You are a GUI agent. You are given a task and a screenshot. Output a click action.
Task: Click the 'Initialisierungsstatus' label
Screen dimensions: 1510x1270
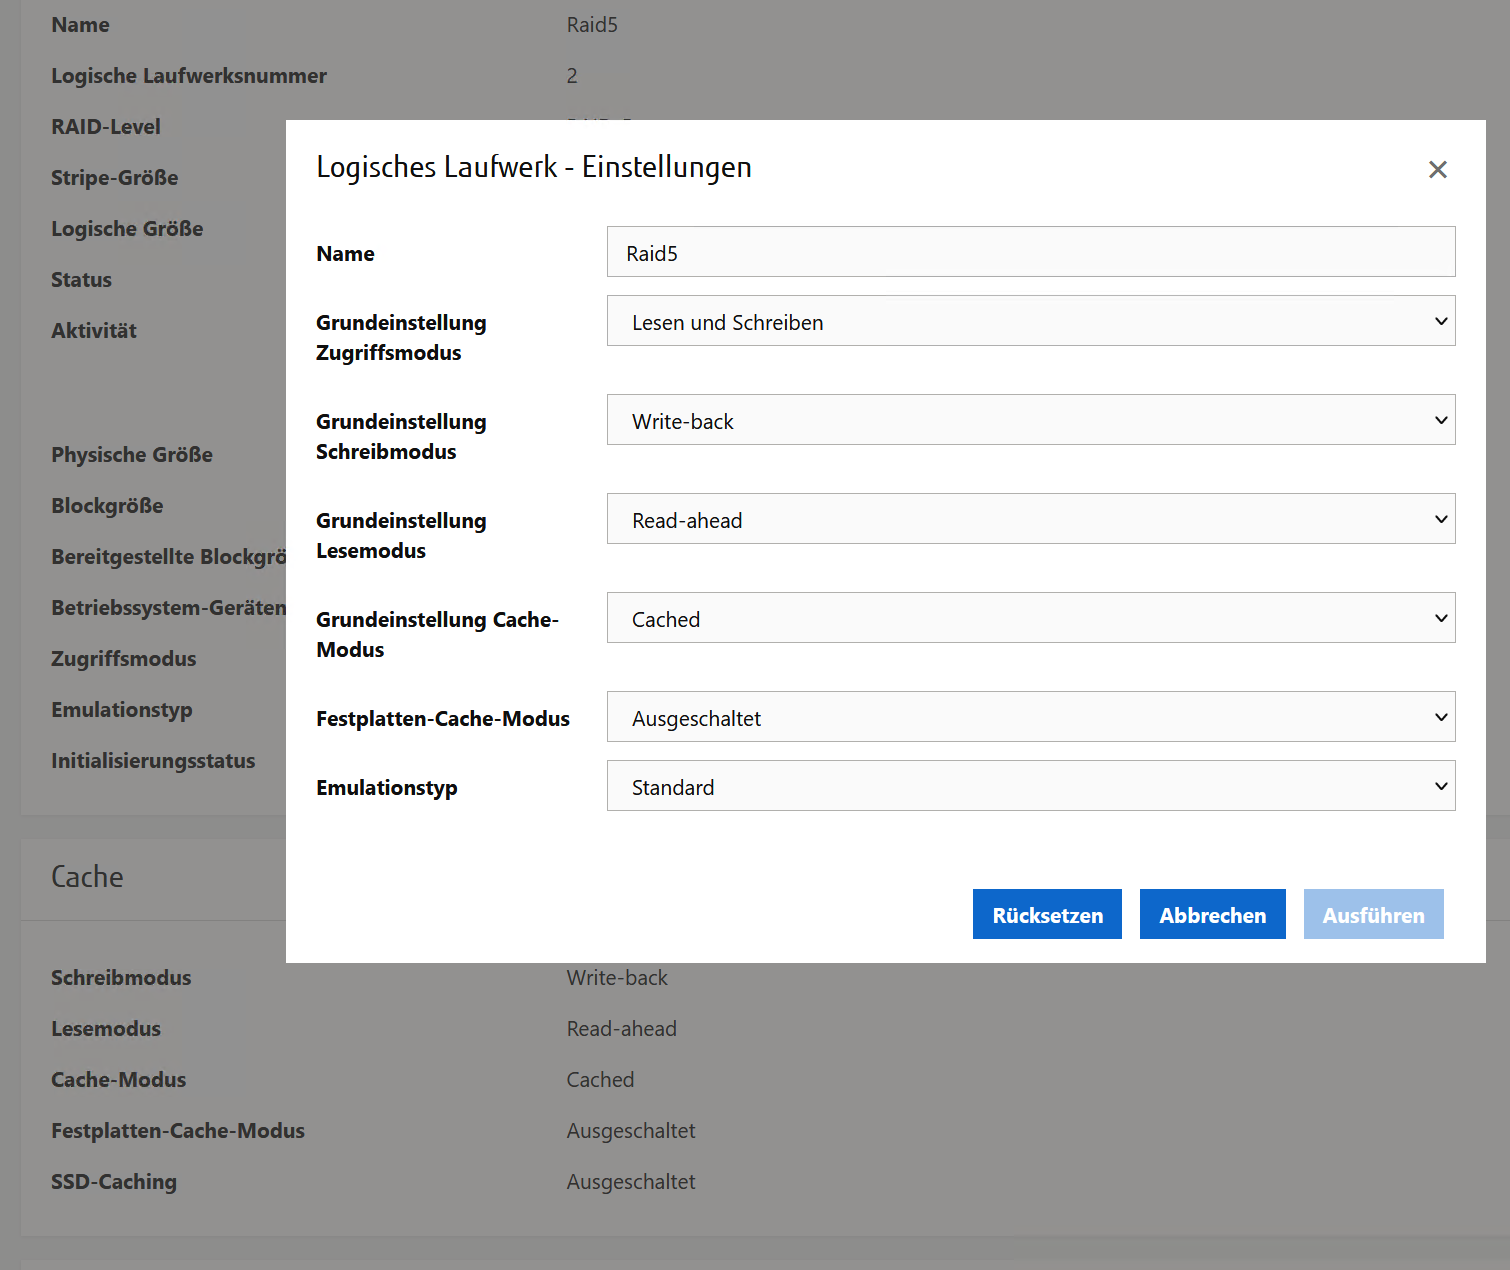click(x=153, y=761)
